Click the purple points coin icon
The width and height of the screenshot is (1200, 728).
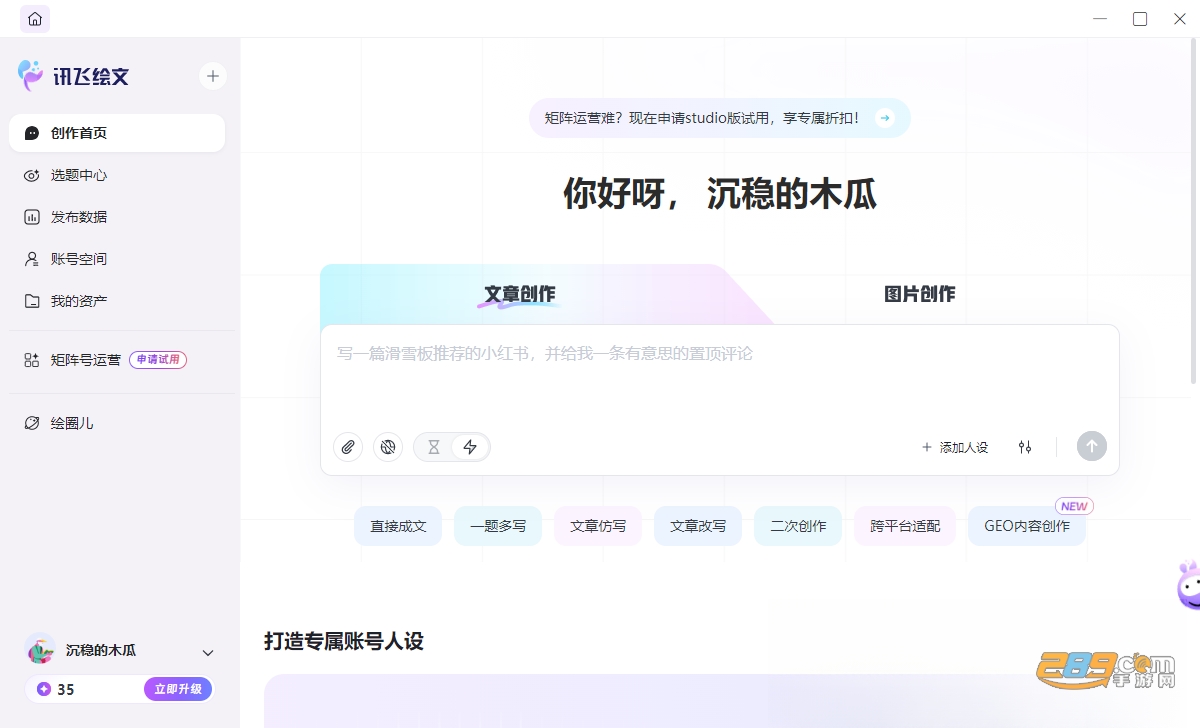[x=43, y=689]
